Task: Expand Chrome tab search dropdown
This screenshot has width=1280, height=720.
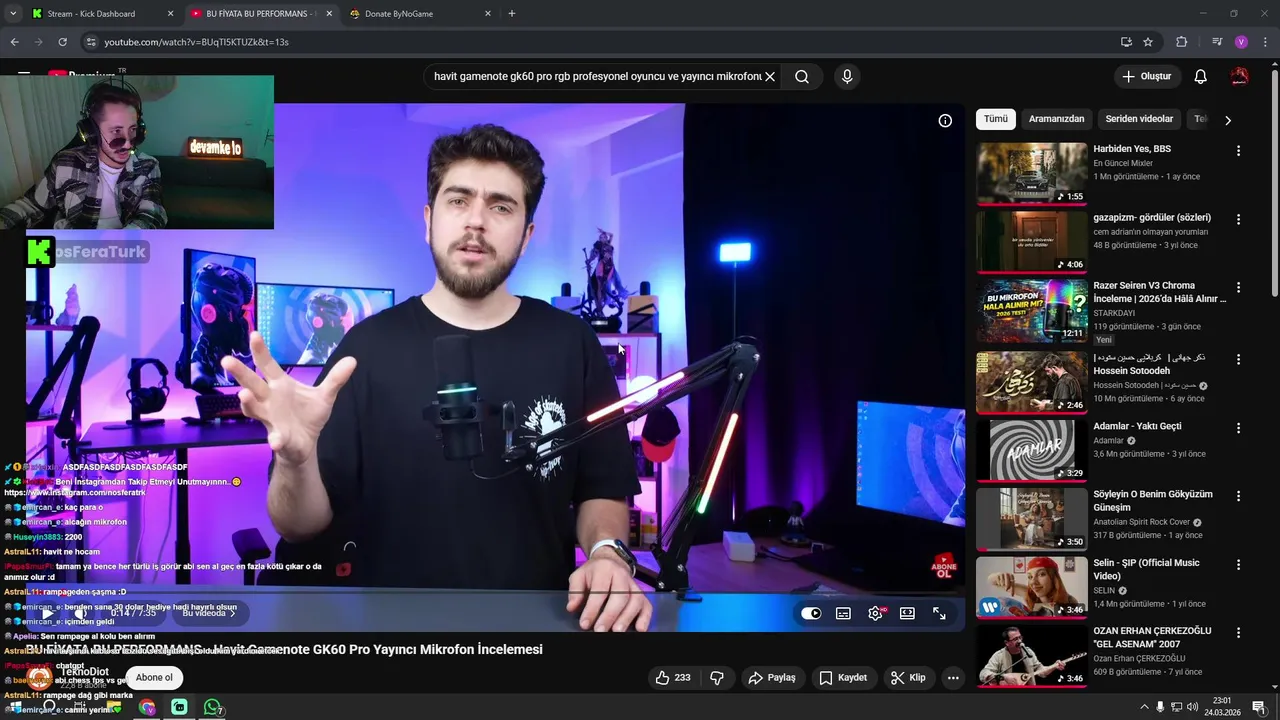Action: 13,14
